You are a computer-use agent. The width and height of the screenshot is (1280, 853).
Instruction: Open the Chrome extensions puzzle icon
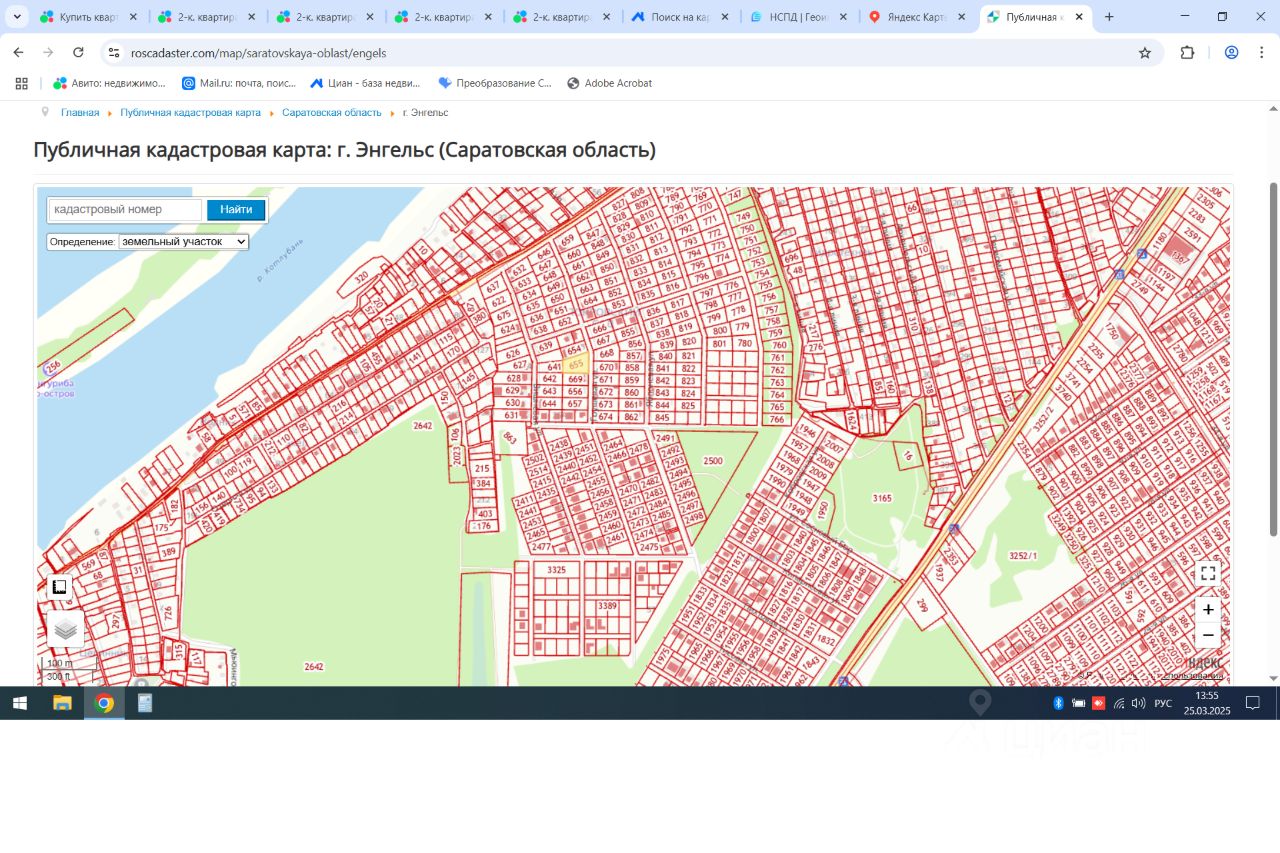tap(1187, 53)
